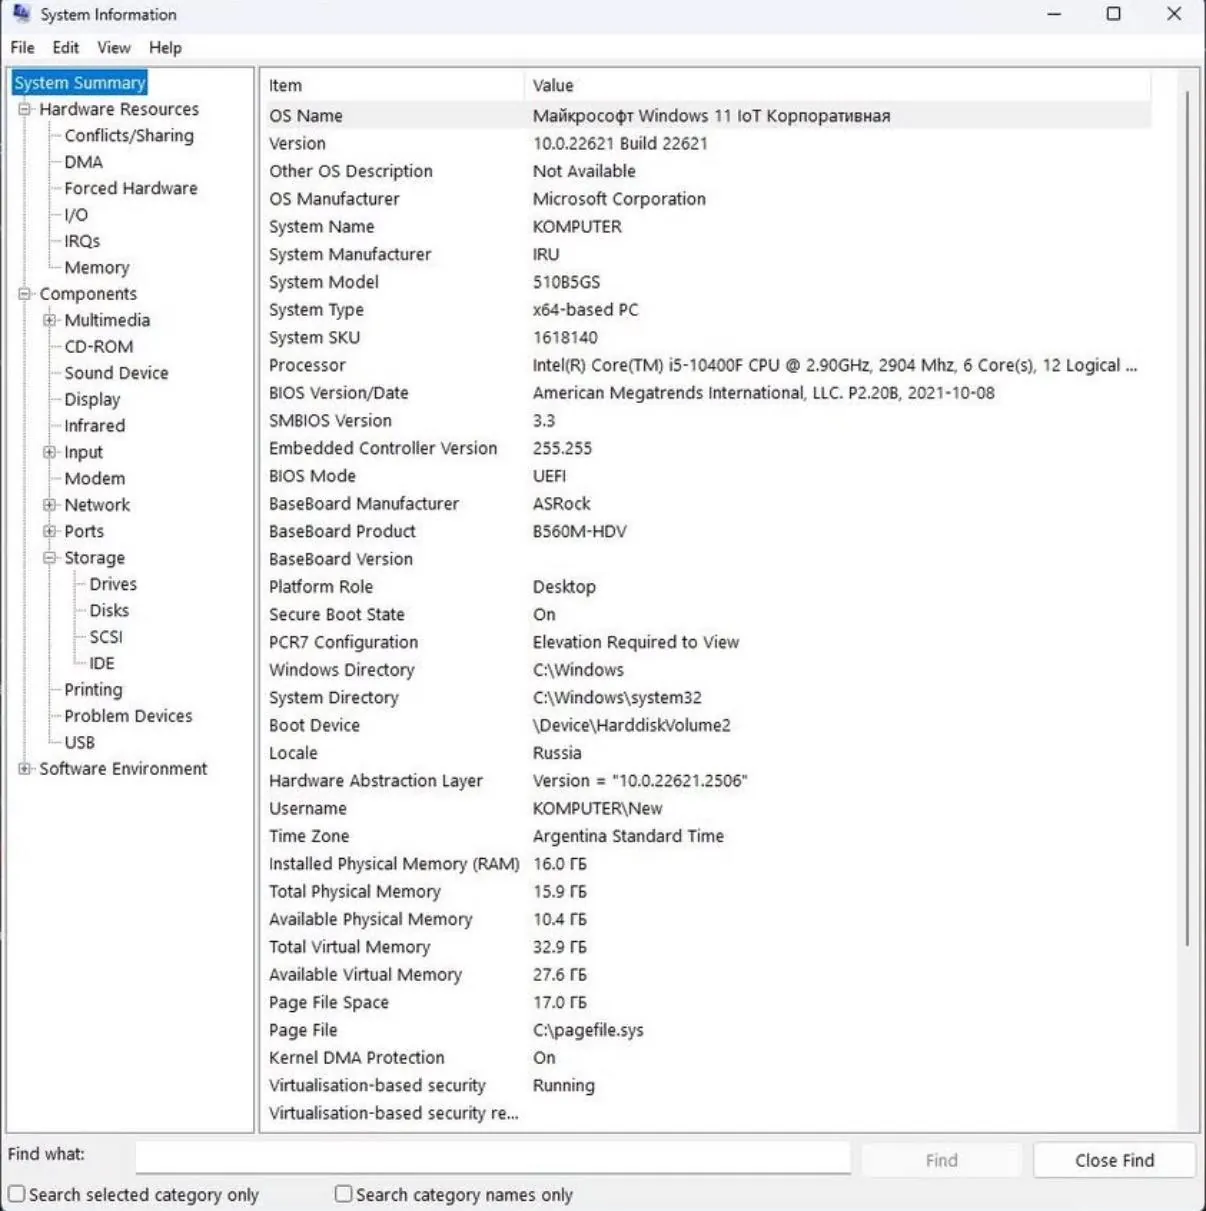Select Memory in the tree

97,267
